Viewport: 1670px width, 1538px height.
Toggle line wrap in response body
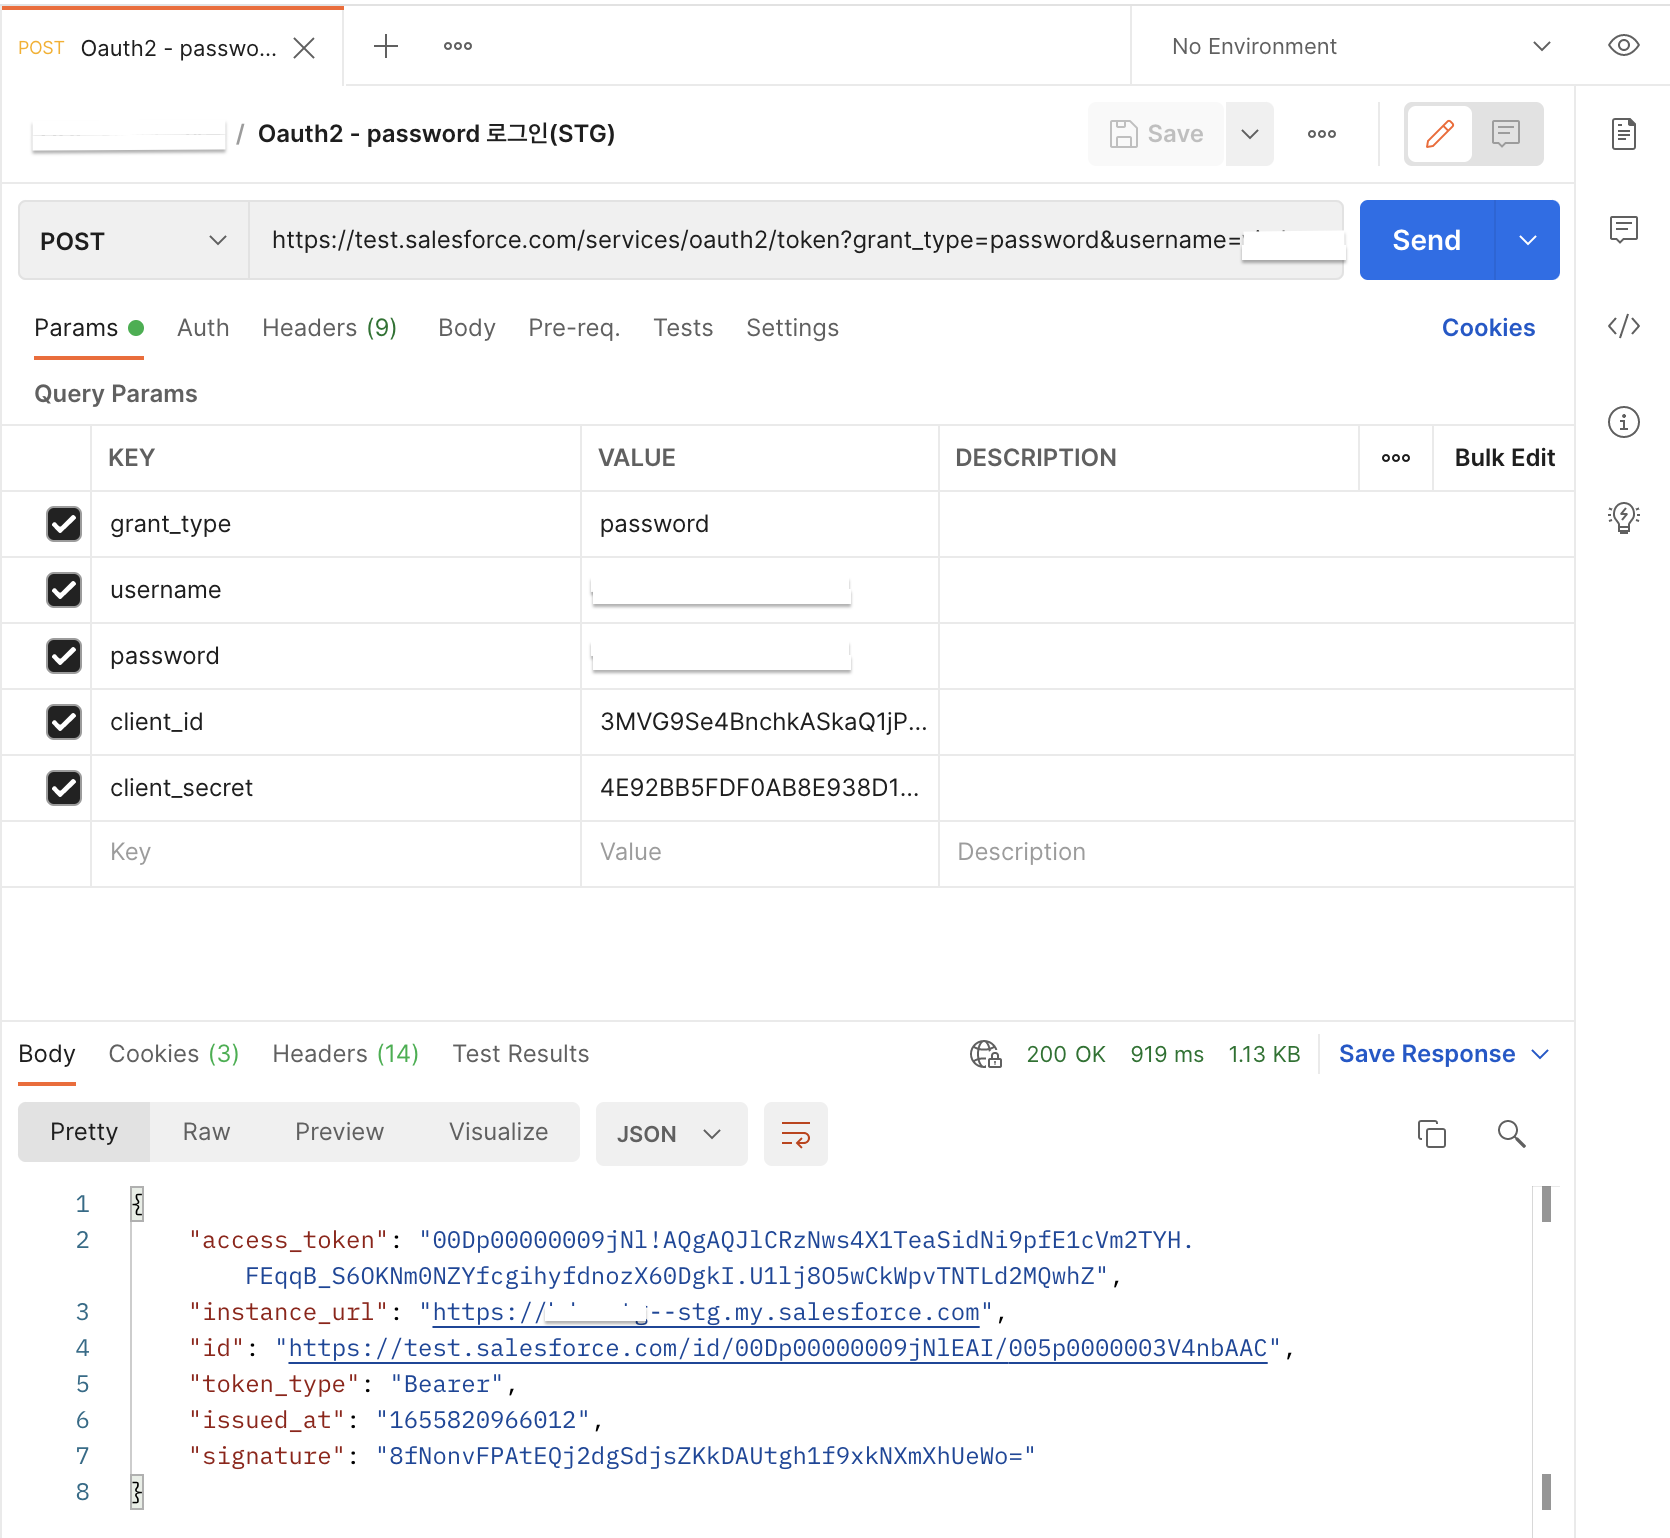[796, 1134]
